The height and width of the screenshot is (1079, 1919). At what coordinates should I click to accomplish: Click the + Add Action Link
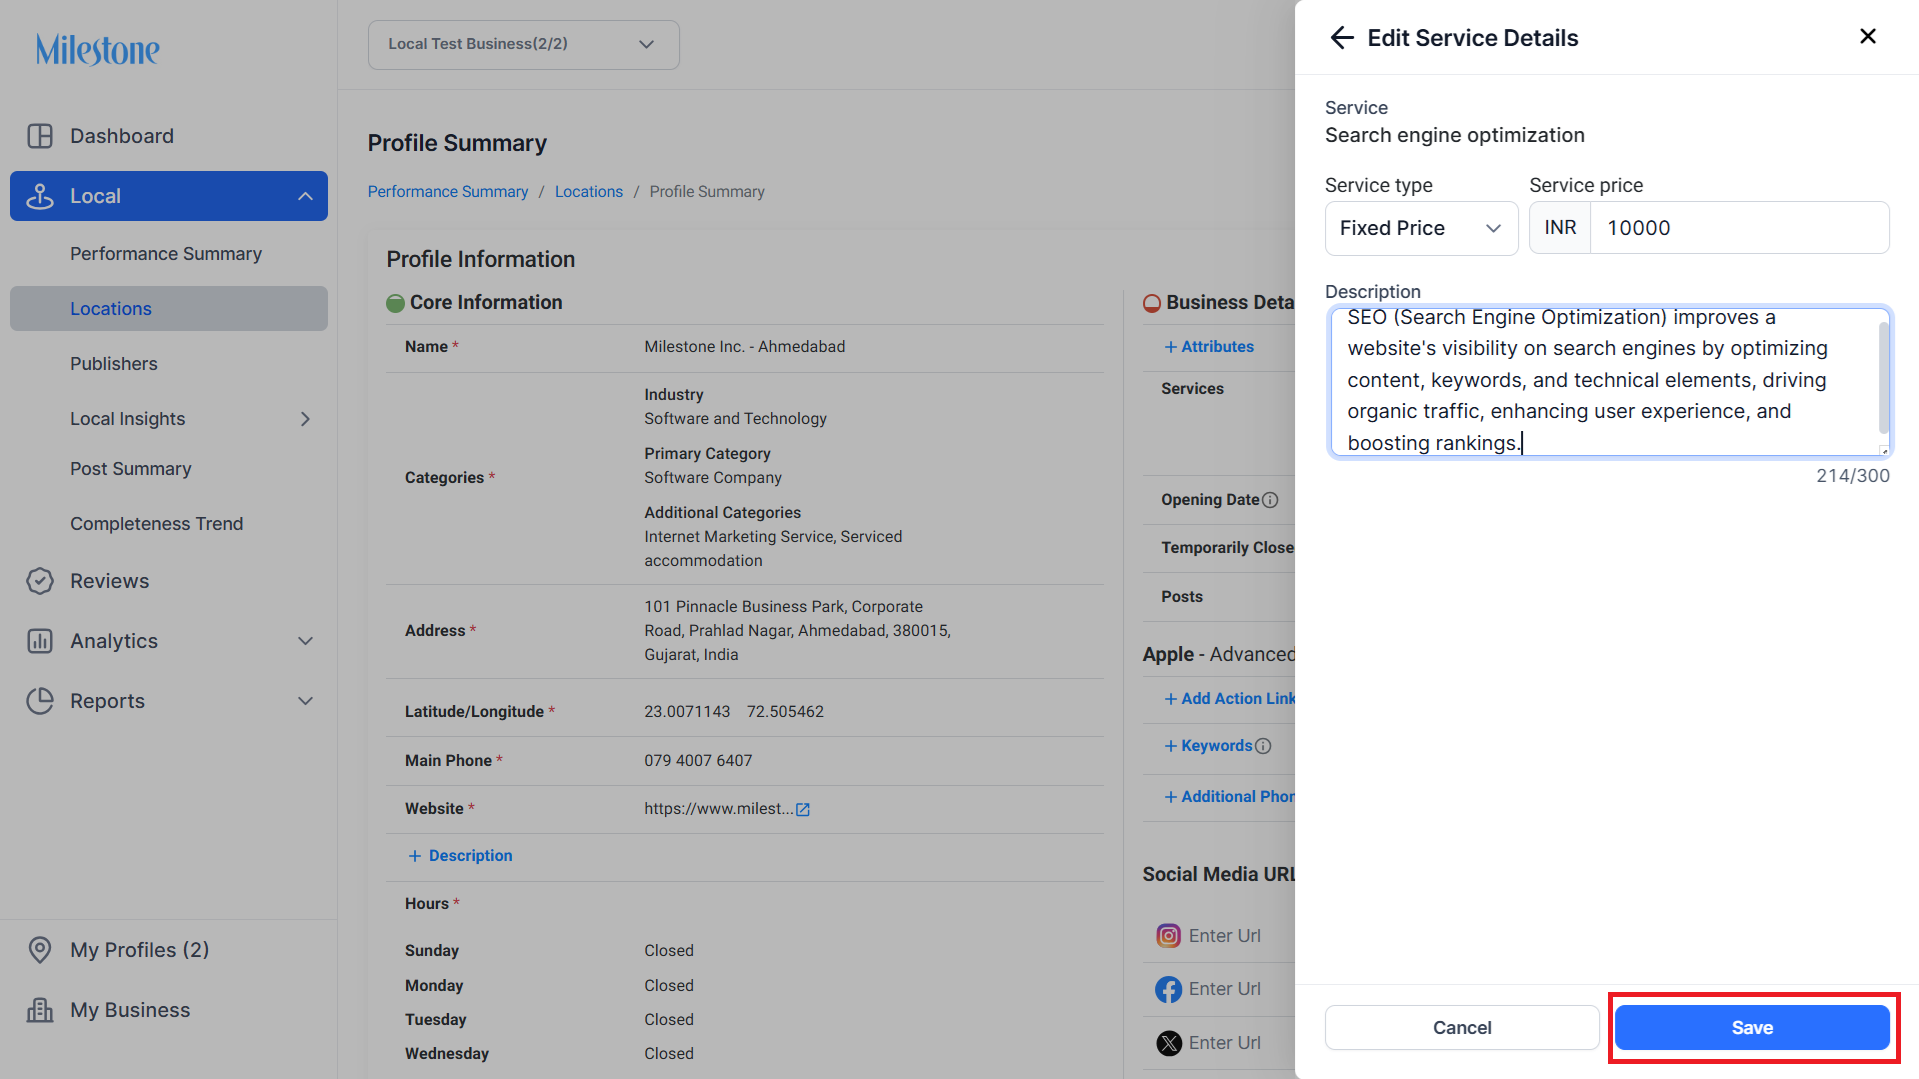point(1230,699)
